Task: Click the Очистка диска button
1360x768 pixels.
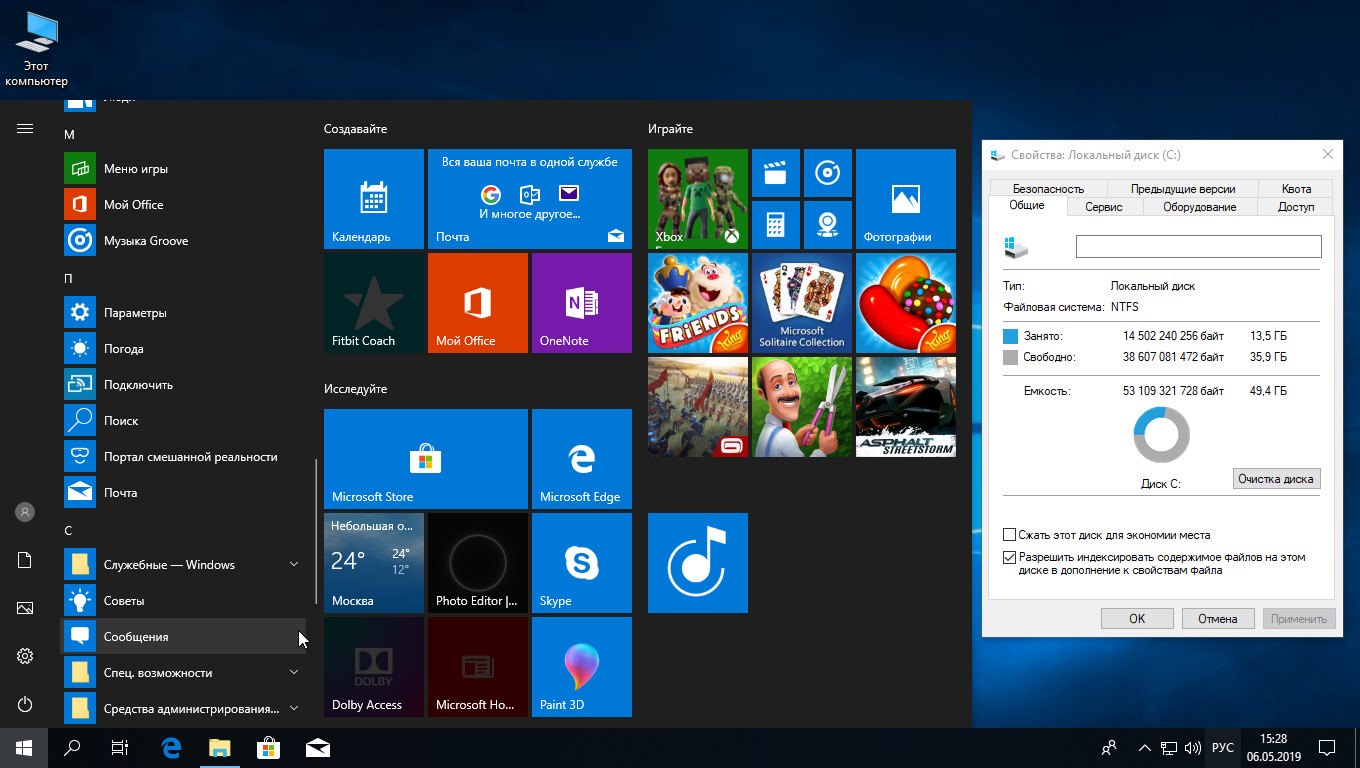Action: point(1276,478)
